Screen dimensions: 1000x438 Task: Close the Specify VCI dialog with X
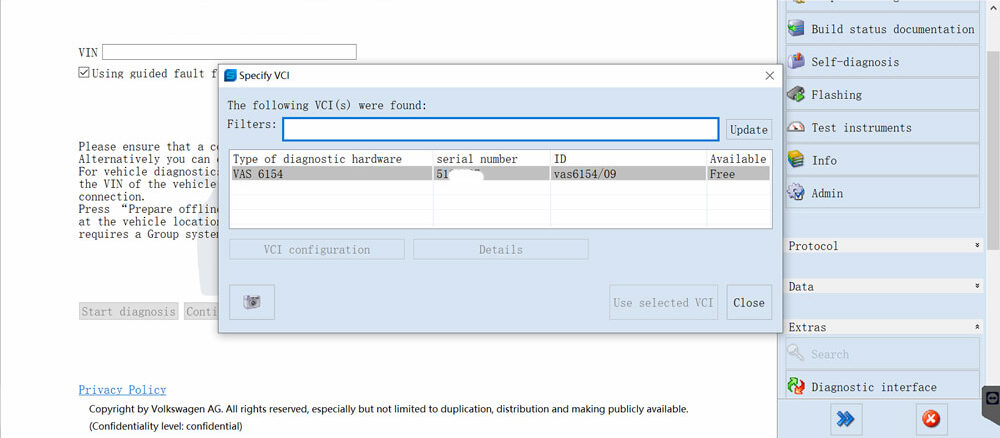(770, 75)
